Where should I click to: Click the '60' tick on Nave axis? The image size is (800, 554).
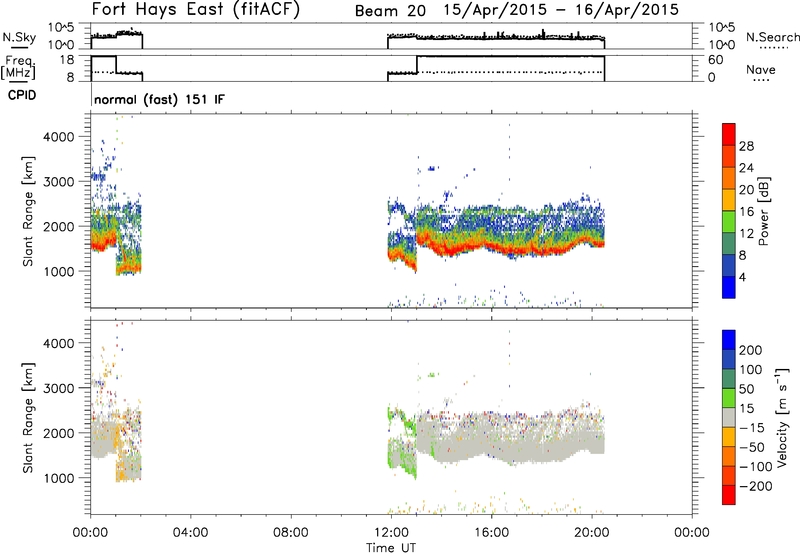tap(715, 60)
